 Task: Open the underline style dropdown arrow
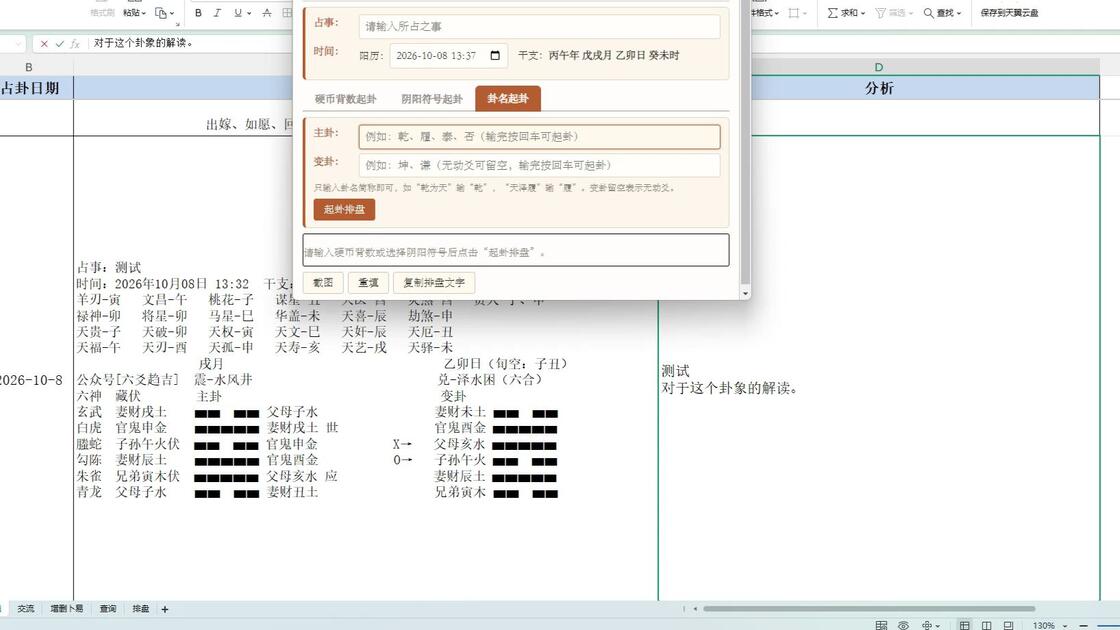pyautogui.click(x=249, y=14)
